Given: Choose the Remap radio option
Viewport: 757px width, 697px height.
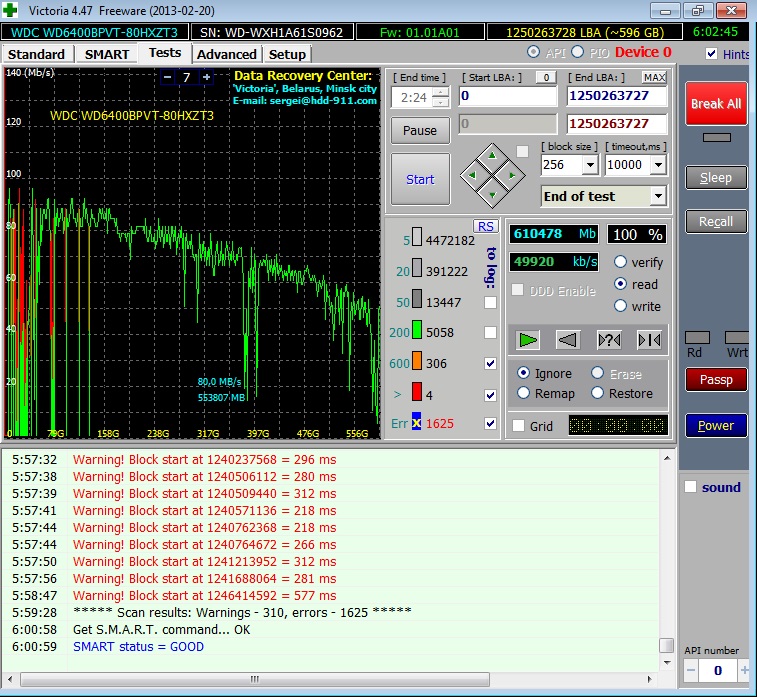Looking at the screenshot, I should point(523,393).
